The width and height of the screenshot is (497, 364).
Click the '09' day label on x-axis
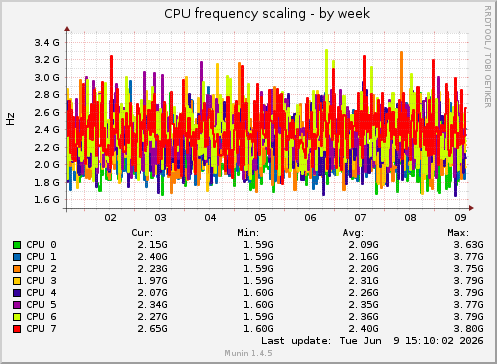coord(461,218)
